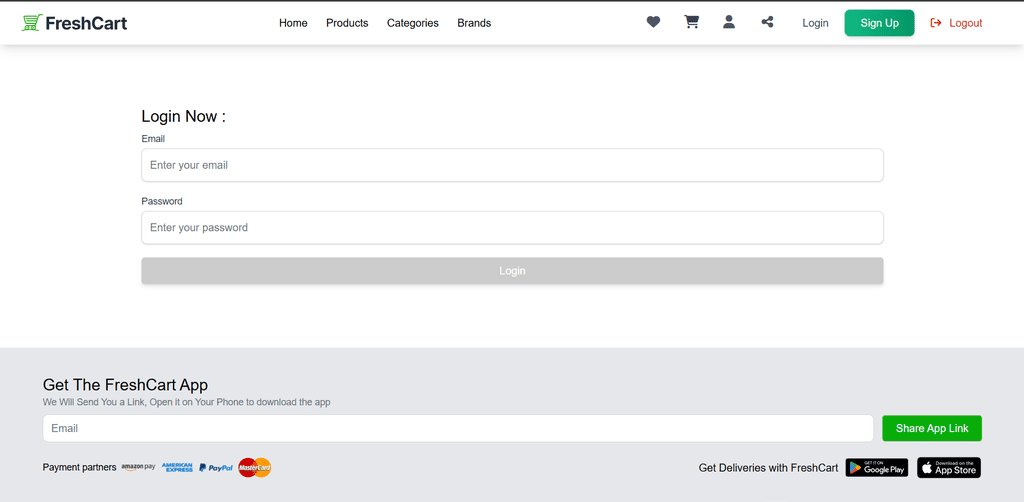The height and width of the screenshot is (502, 1024).
Task: Open the Categories menu item
Action: point(413,23)
